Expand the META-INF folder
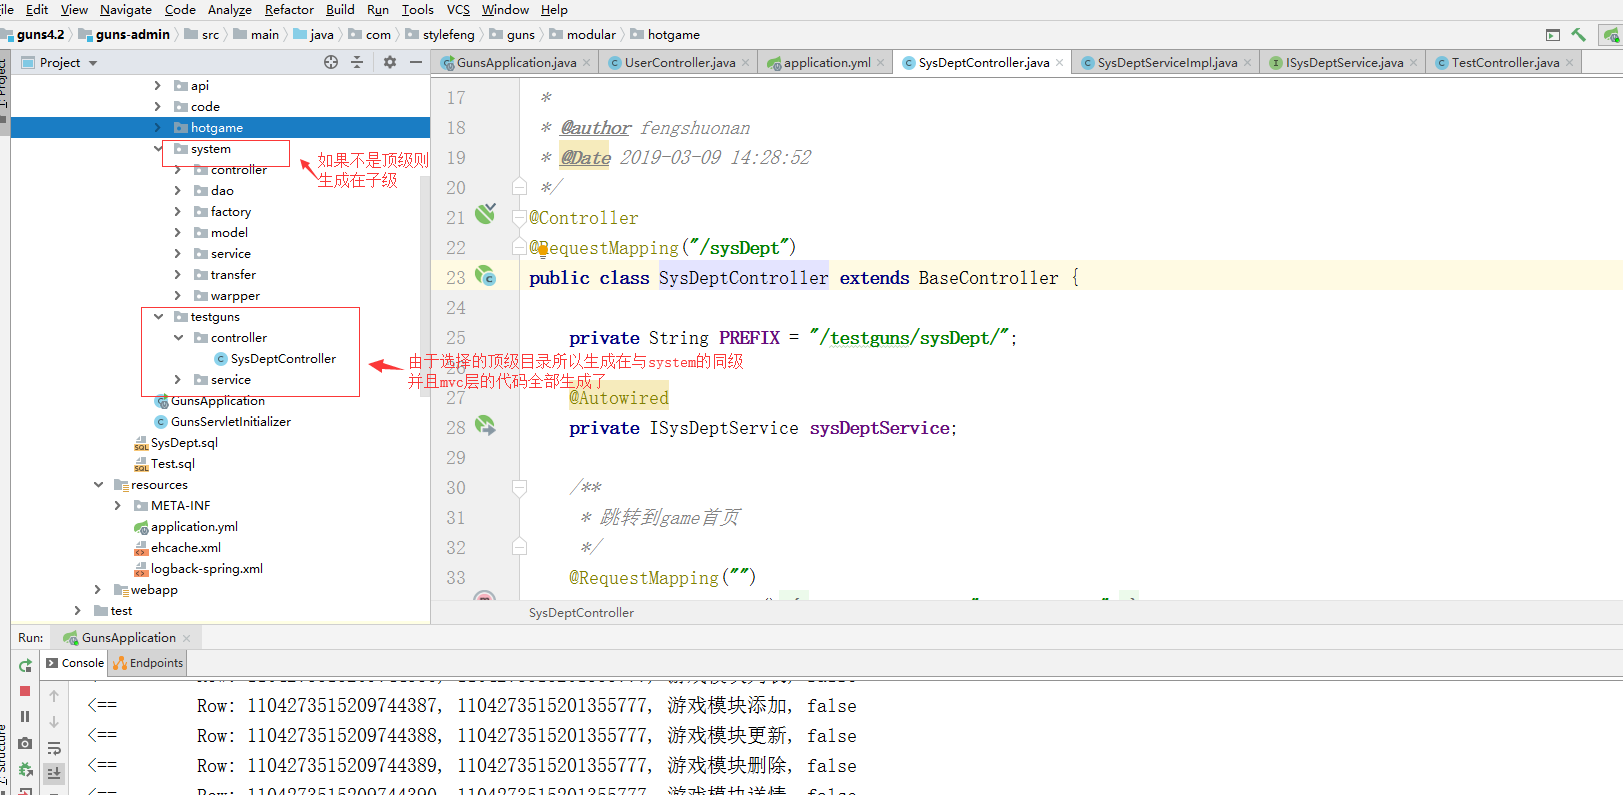 pyautogui.click(x=118, y=506)
